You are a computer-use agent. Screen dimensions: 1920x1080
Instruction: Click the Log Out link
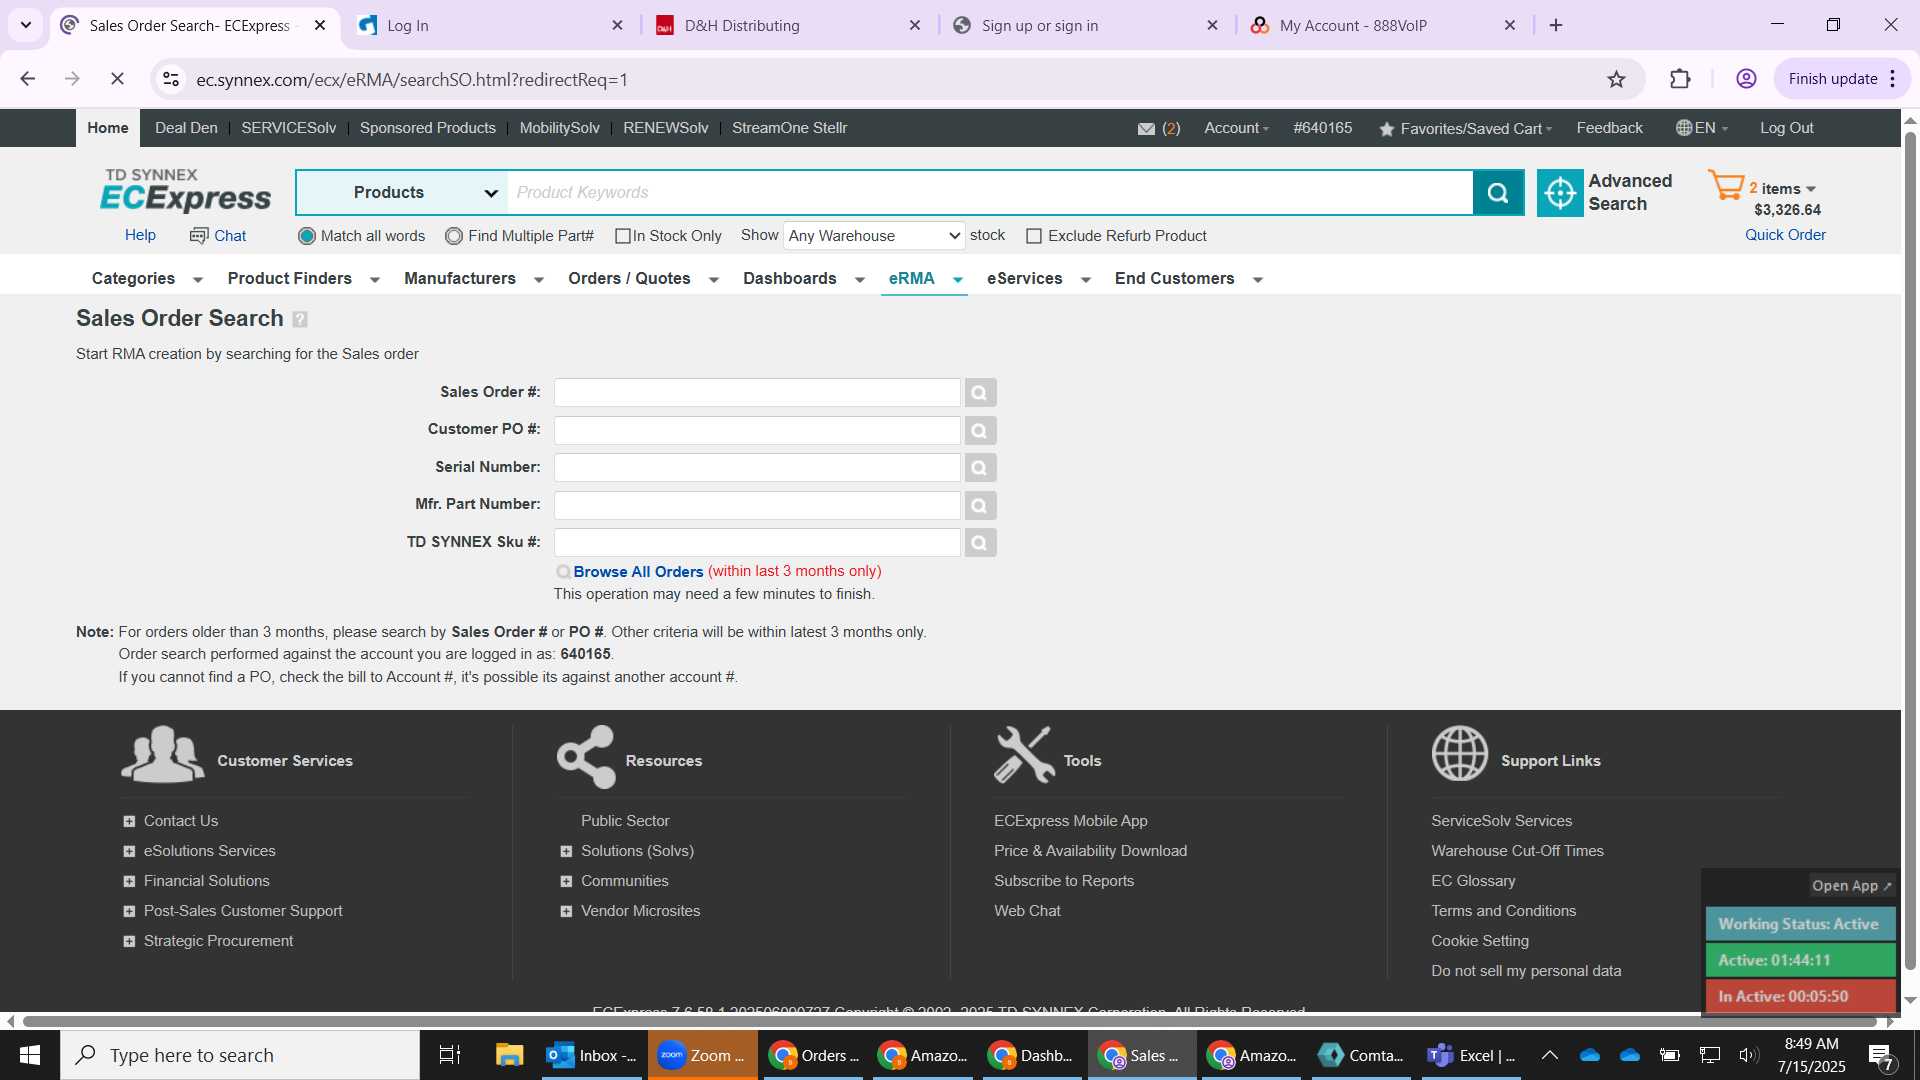click(x=1786, y=128)
